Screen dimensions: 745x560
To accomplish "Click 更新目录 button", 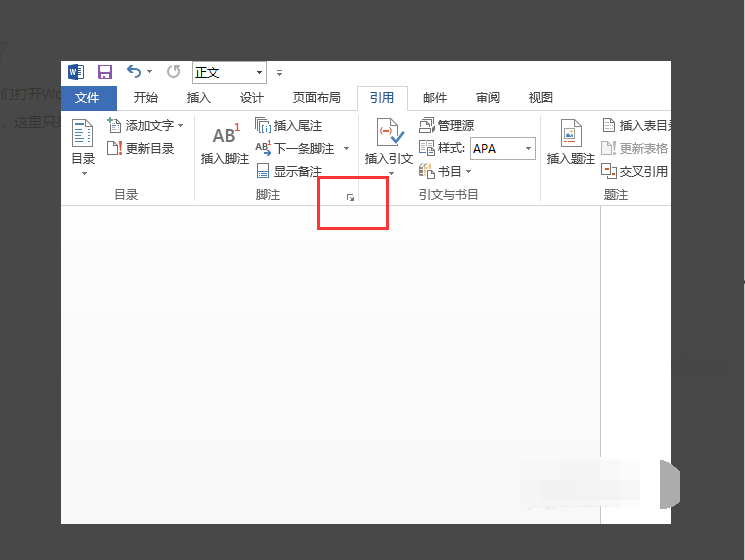I will pyautogui.click(x=141, y=149).
